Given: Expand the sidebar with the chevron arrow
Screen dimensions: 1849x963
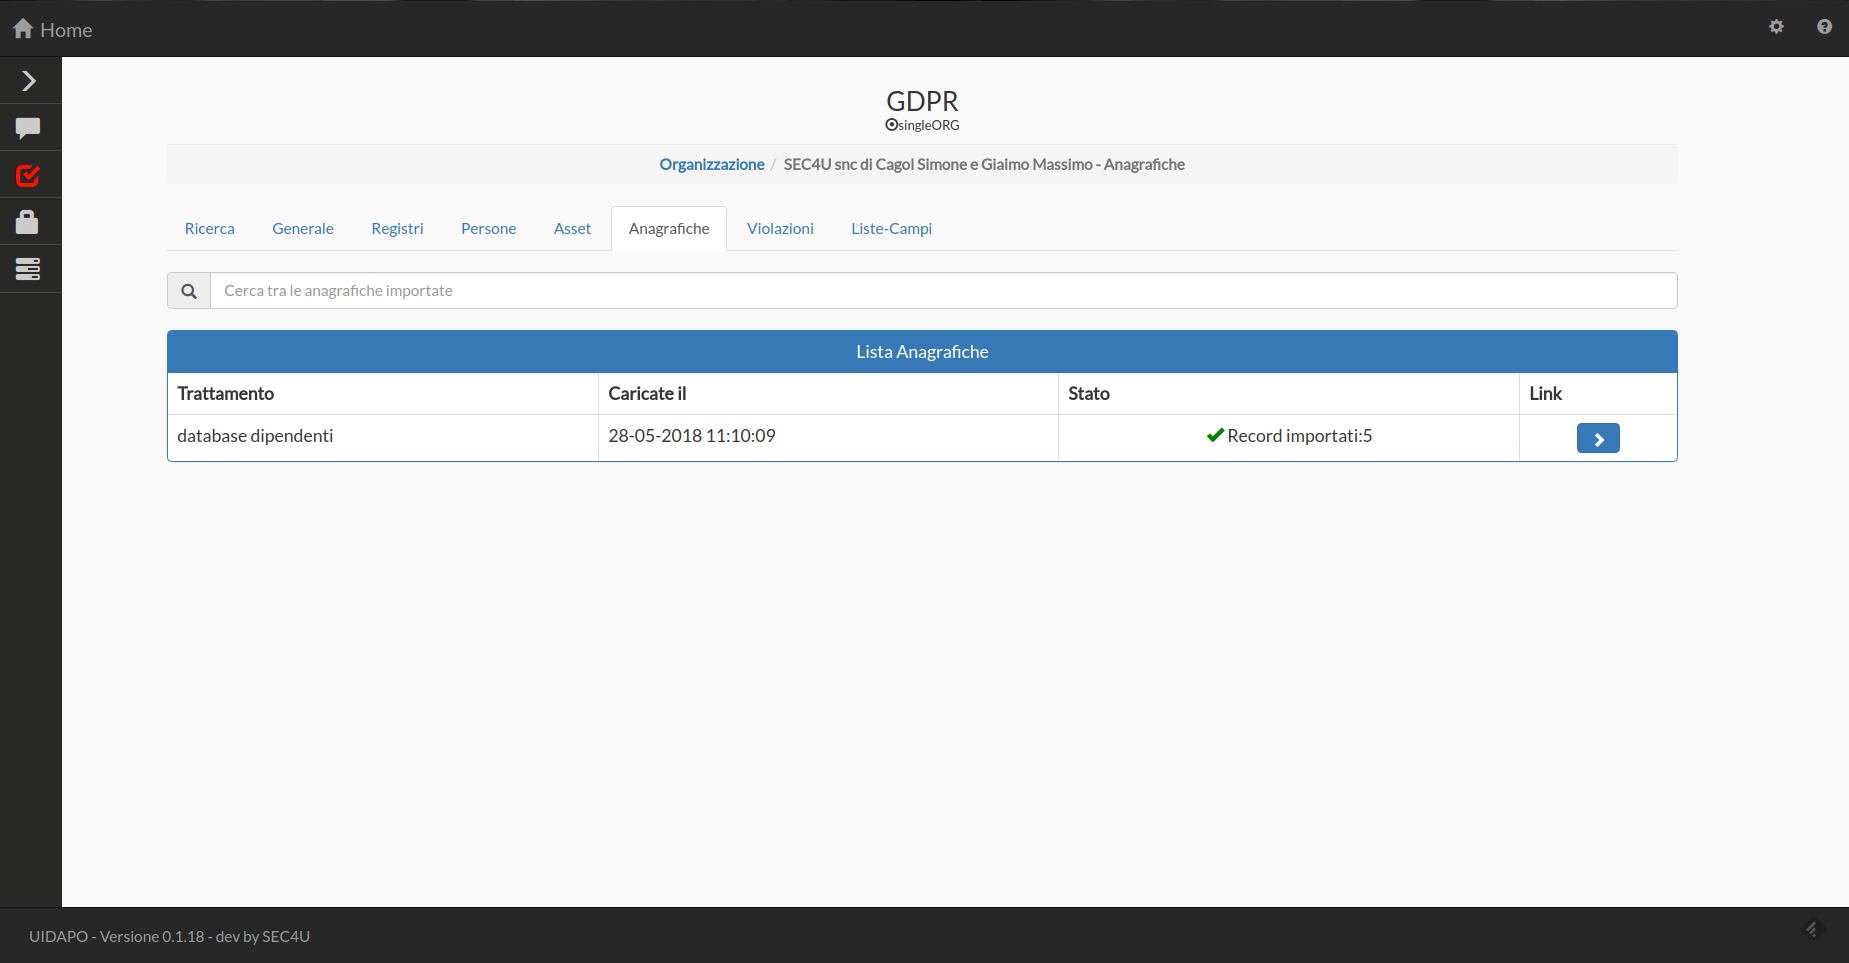Looking at the screenshot, I should click(x=29, y=81).
